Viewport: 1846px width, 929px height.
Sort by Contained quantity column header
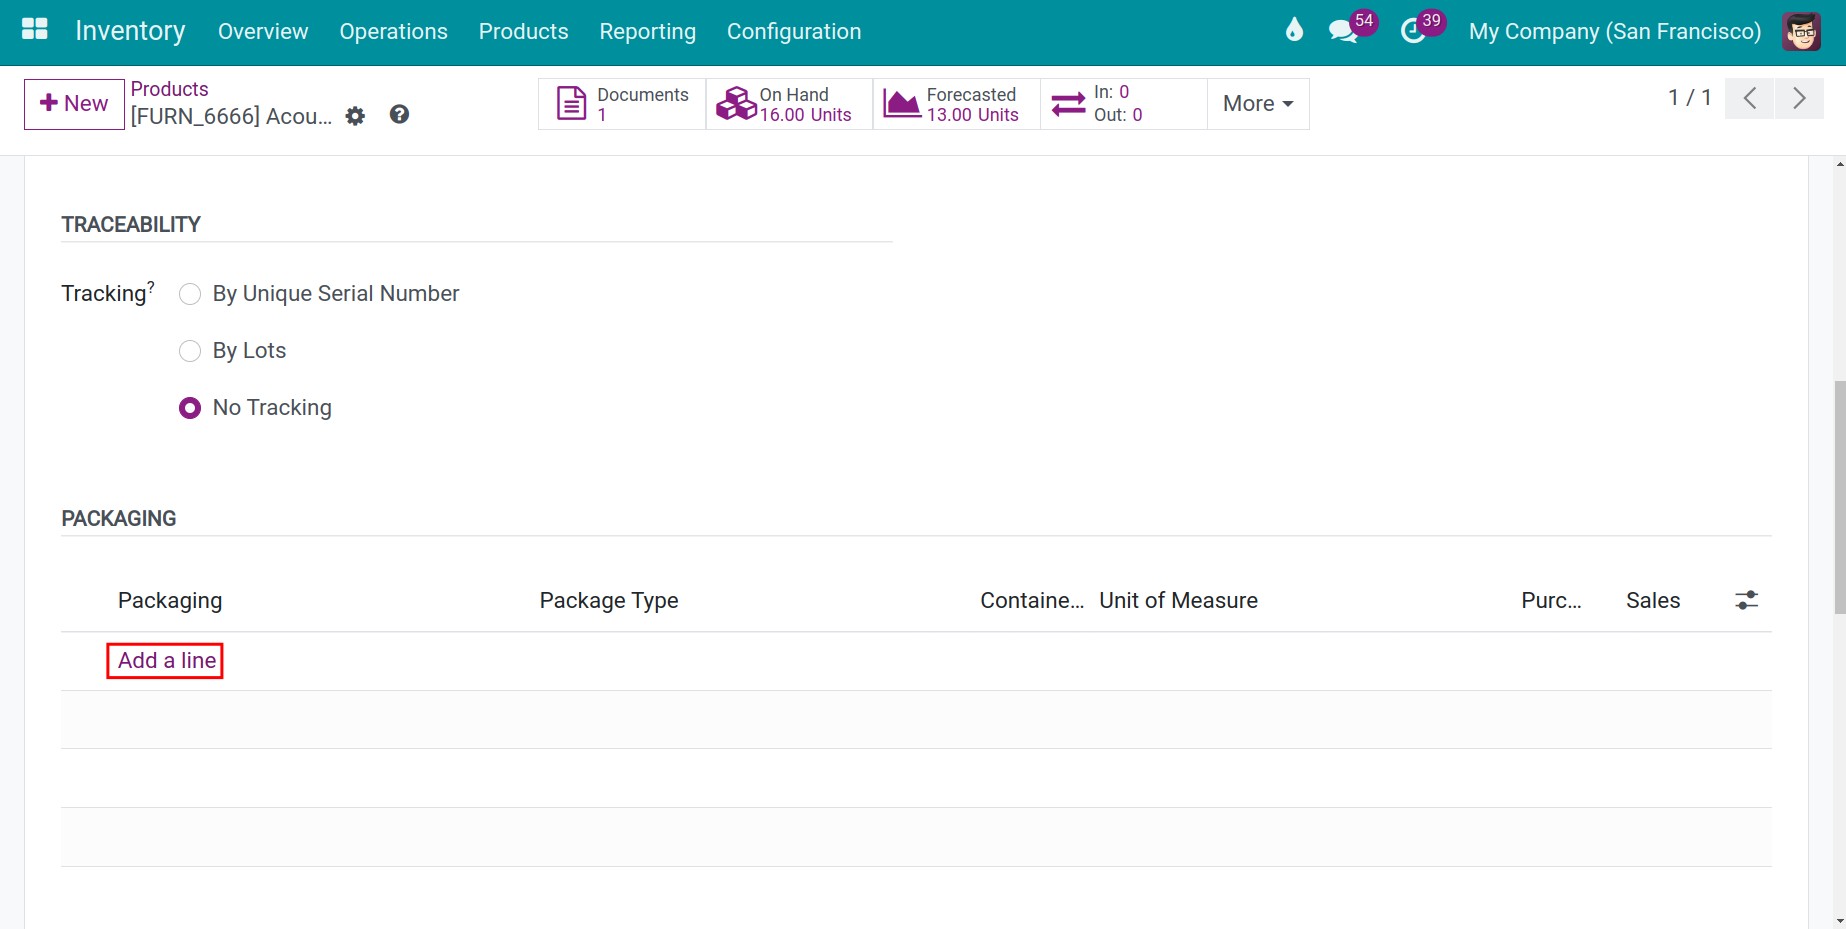tap(1031, 601)
